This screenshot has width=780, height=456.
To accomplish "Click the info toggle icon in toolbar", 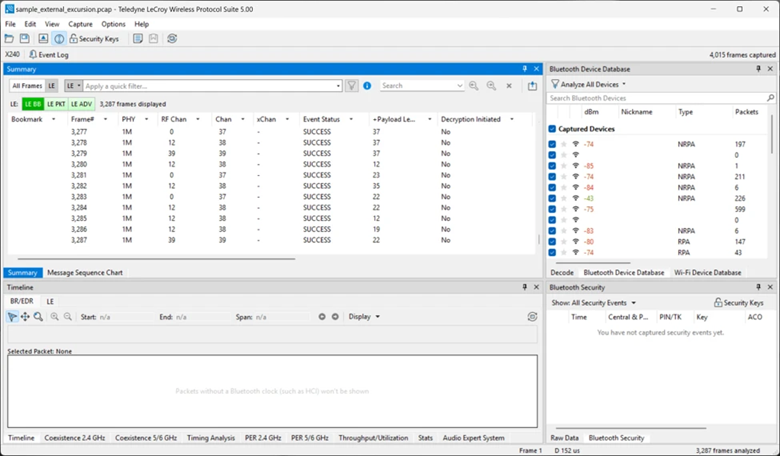I will click(59, 39).
